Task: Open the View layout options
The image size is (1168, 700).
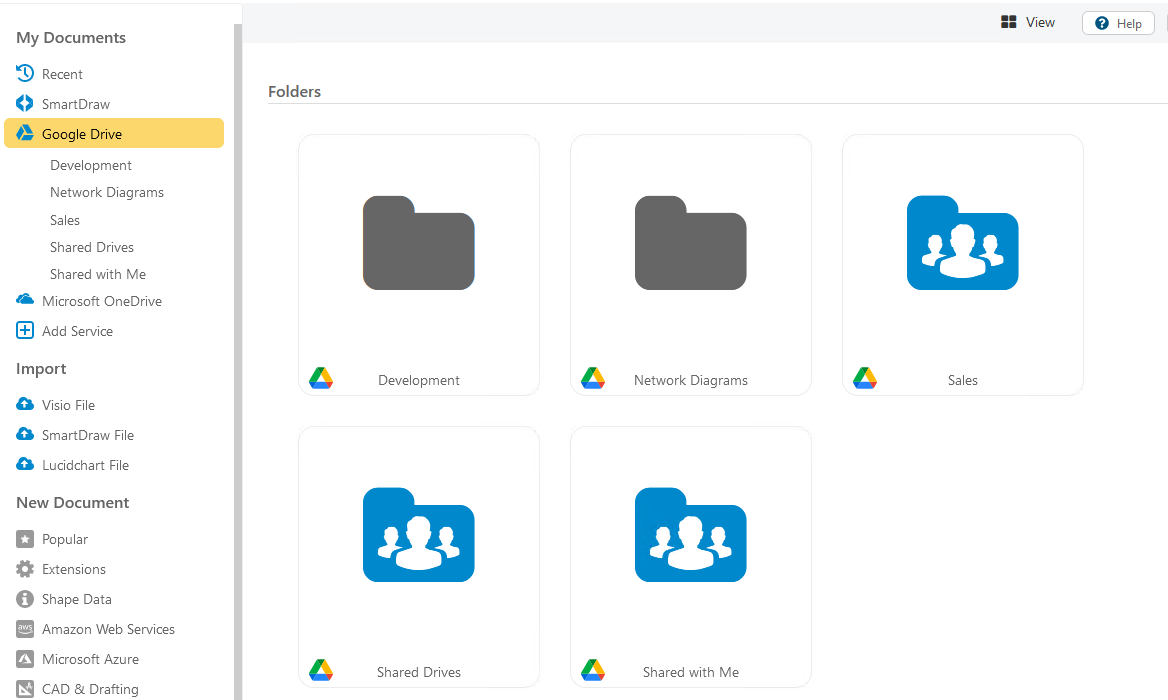Action: coord(1028,23)
